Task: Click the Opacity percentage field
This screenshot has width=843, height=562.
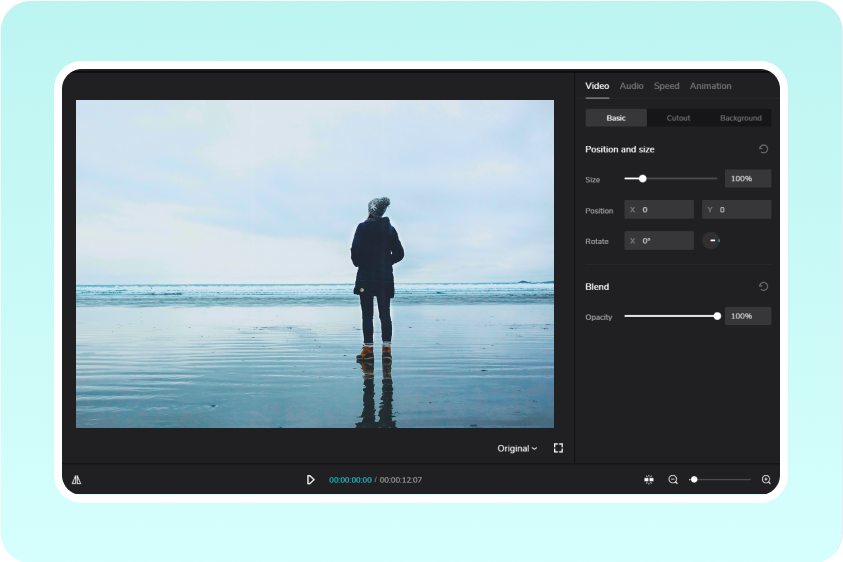Action: [748, 316]
